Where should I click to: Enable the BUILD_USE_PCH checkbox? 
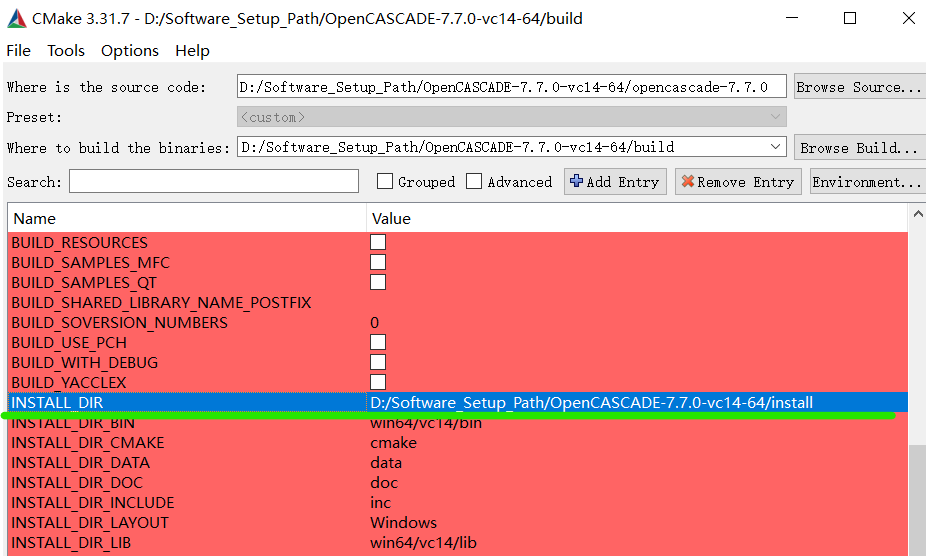click(x=378, y=343)
